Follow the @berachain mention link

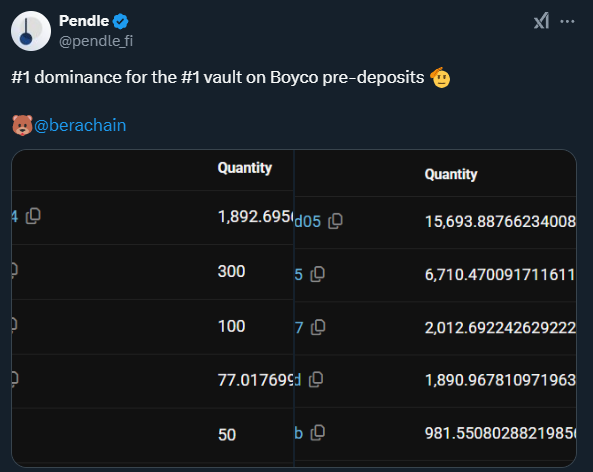80,125
